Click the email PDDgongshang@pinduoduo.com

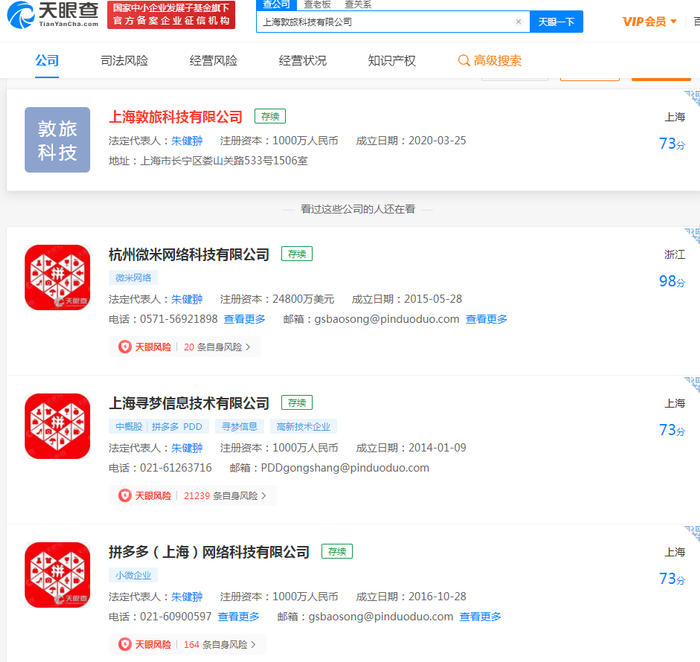click(x=345, y=468)
